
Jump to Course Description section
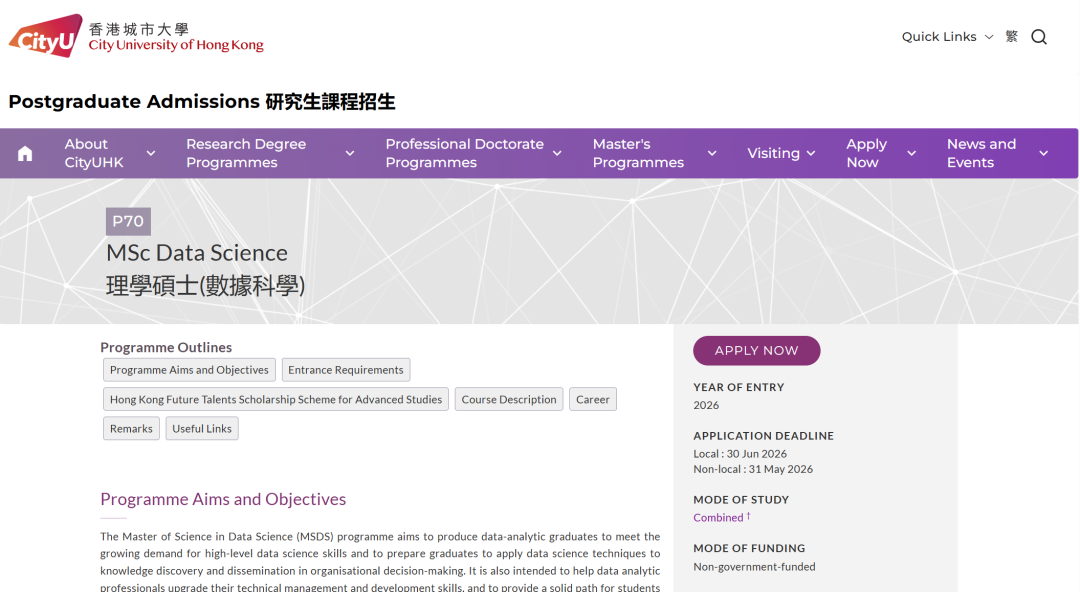point(509,399)
